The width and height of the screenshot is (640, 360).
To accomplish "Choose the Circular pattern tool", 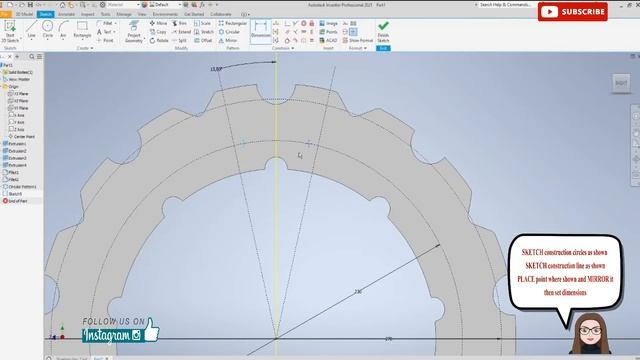I will [x=229, y=32].
